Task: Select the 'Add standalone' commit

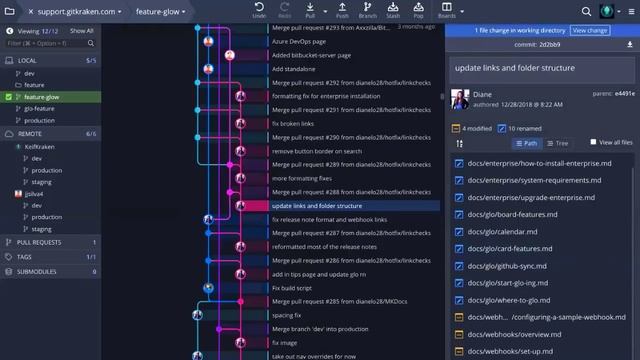Action: pyautogui.click(x=293, y=69)
